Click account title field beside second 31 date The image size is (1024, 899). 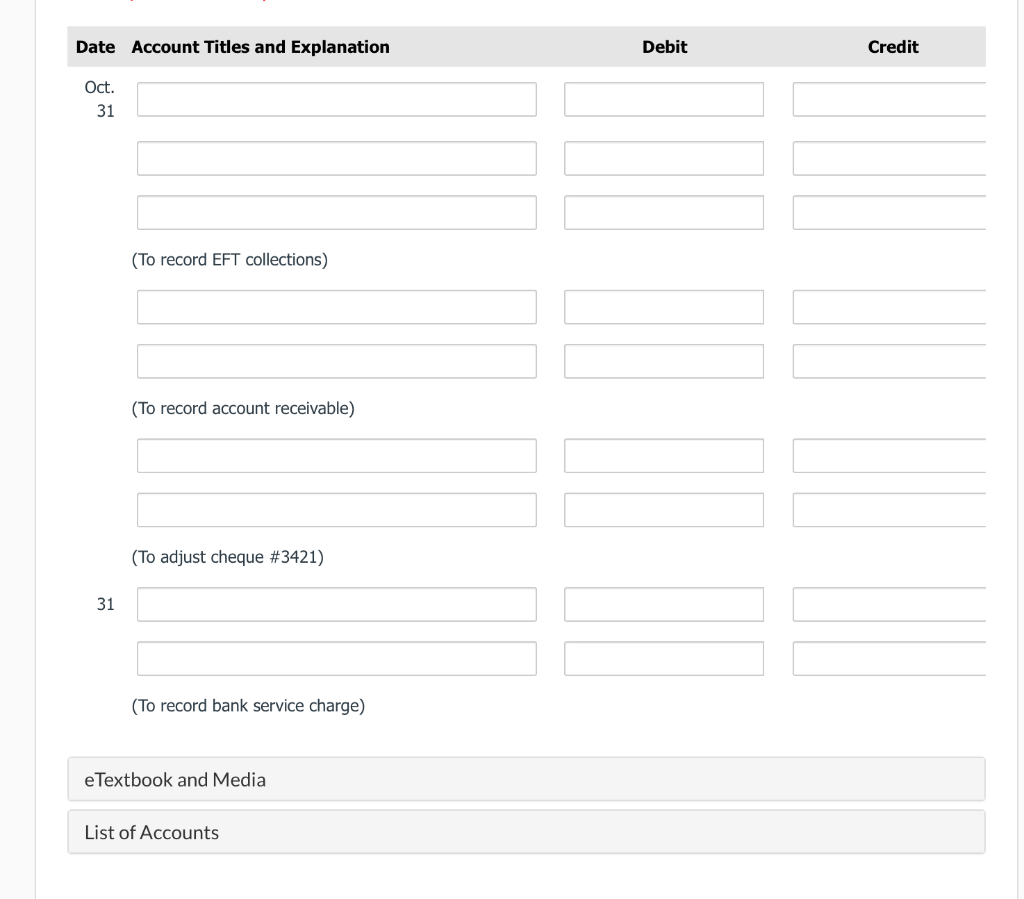coord(337,605)
